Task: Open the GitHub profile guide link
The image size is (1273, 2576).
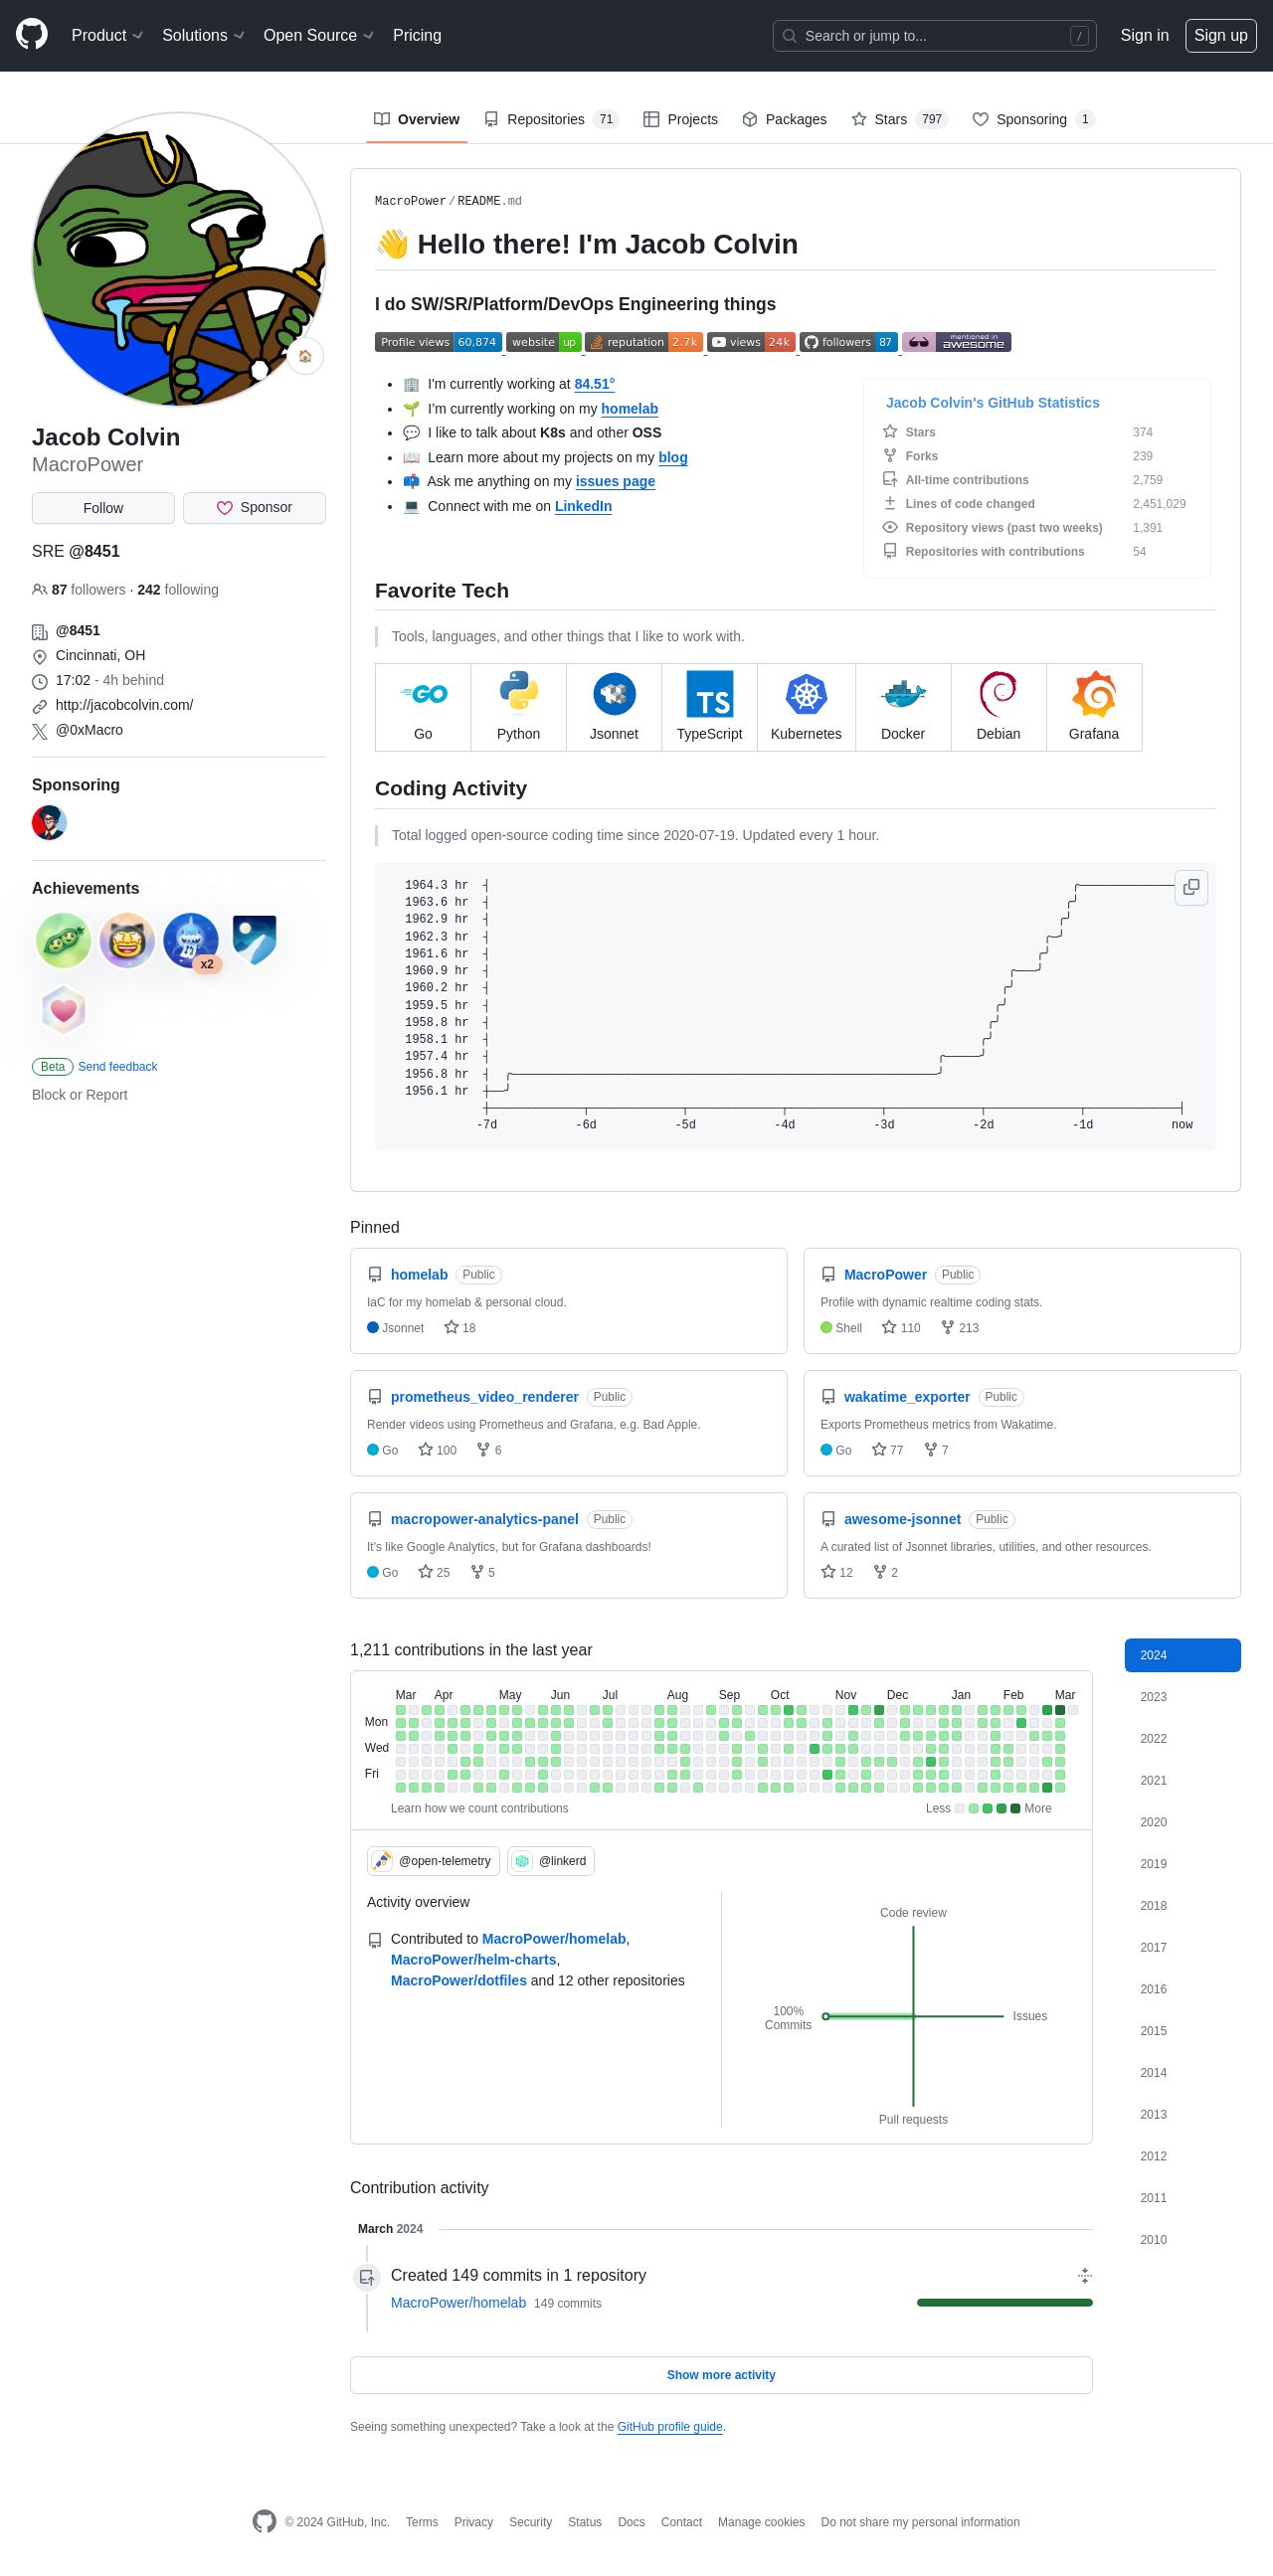Action: coord(670,2427)
